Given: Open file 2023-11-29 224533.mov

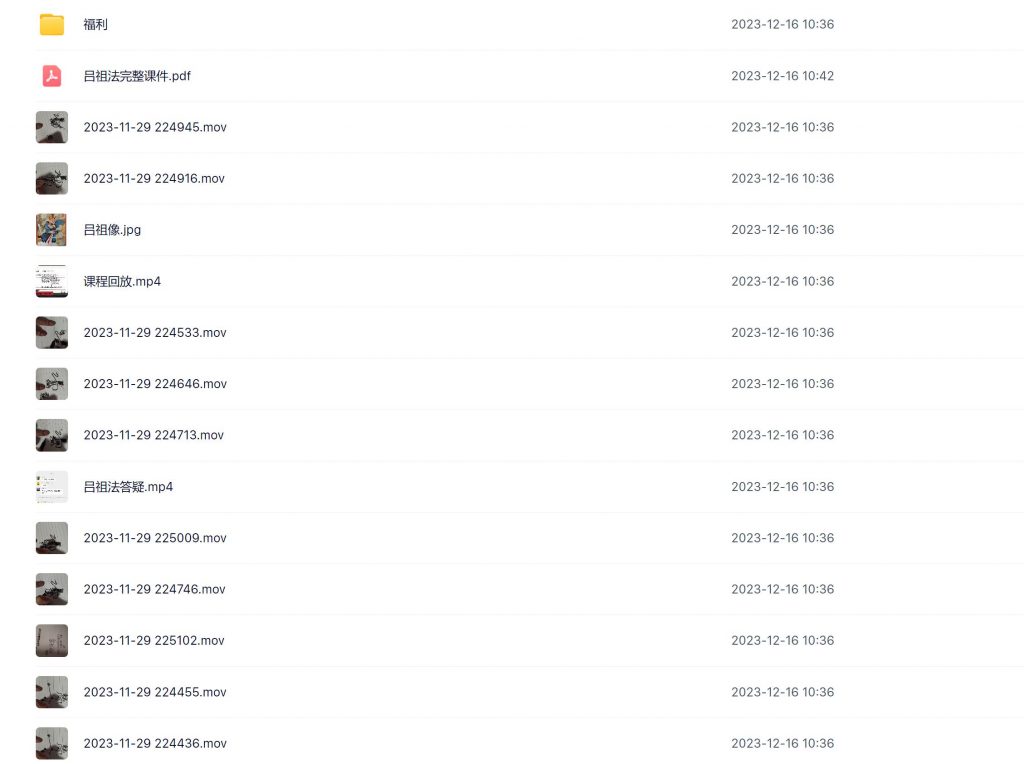Looking at the screenshot, I should pyautogui.click(x=155, y=333).
